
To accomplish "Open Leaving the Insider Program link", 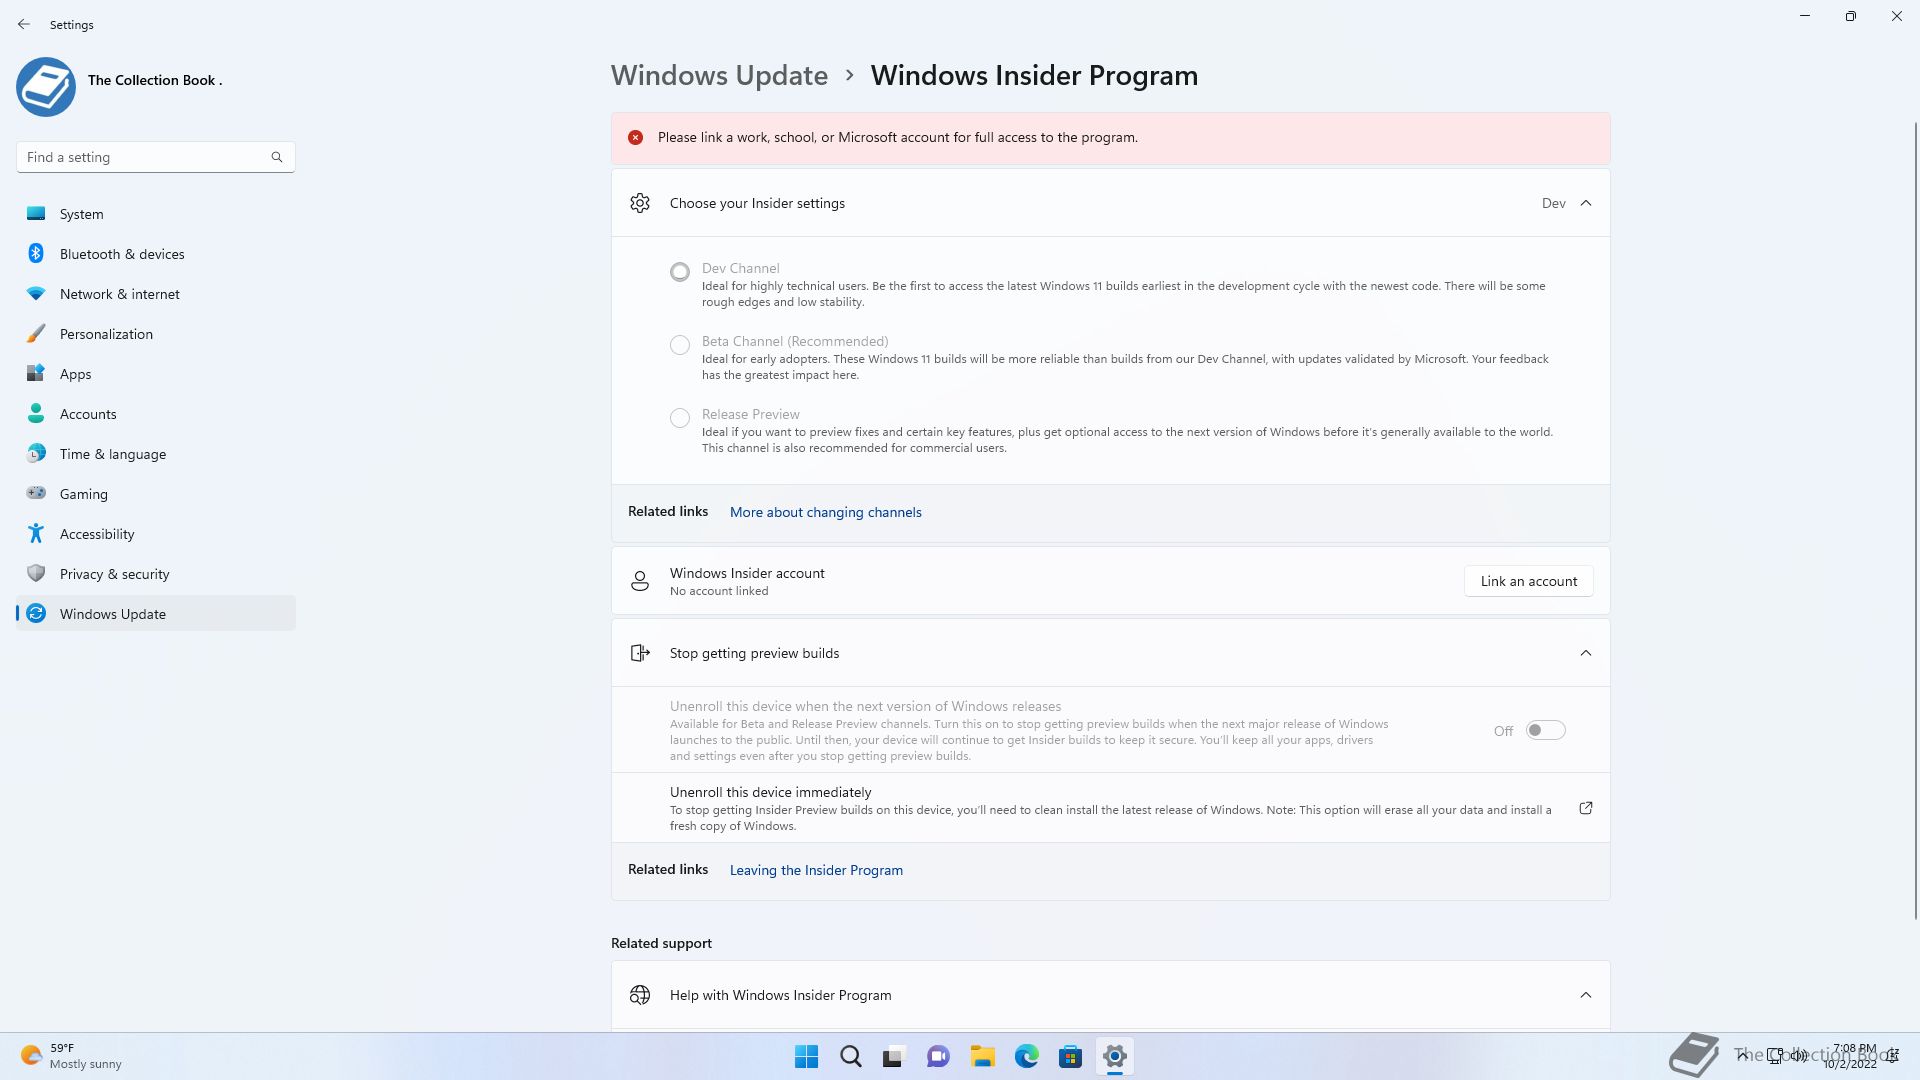I will [x=816, y=870].
